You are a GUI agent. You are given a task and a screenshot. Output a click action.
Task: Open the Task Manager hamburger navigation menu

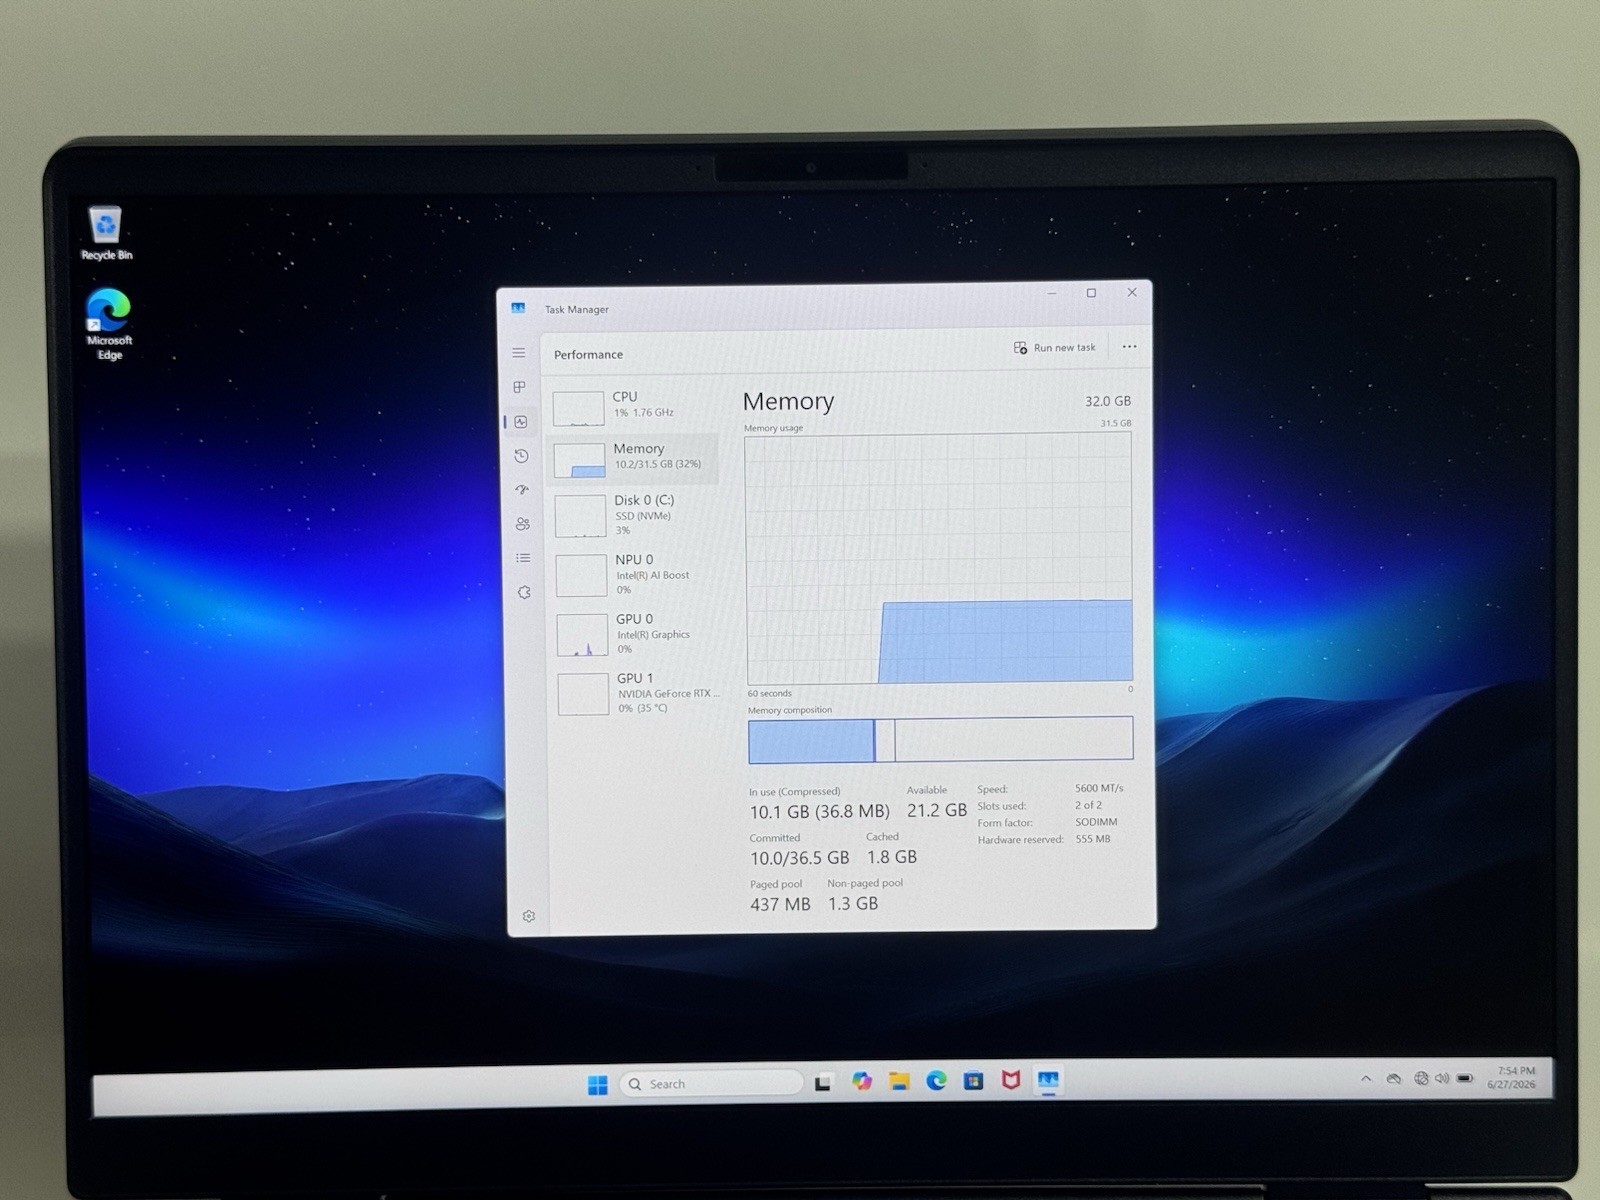point(518,353)
